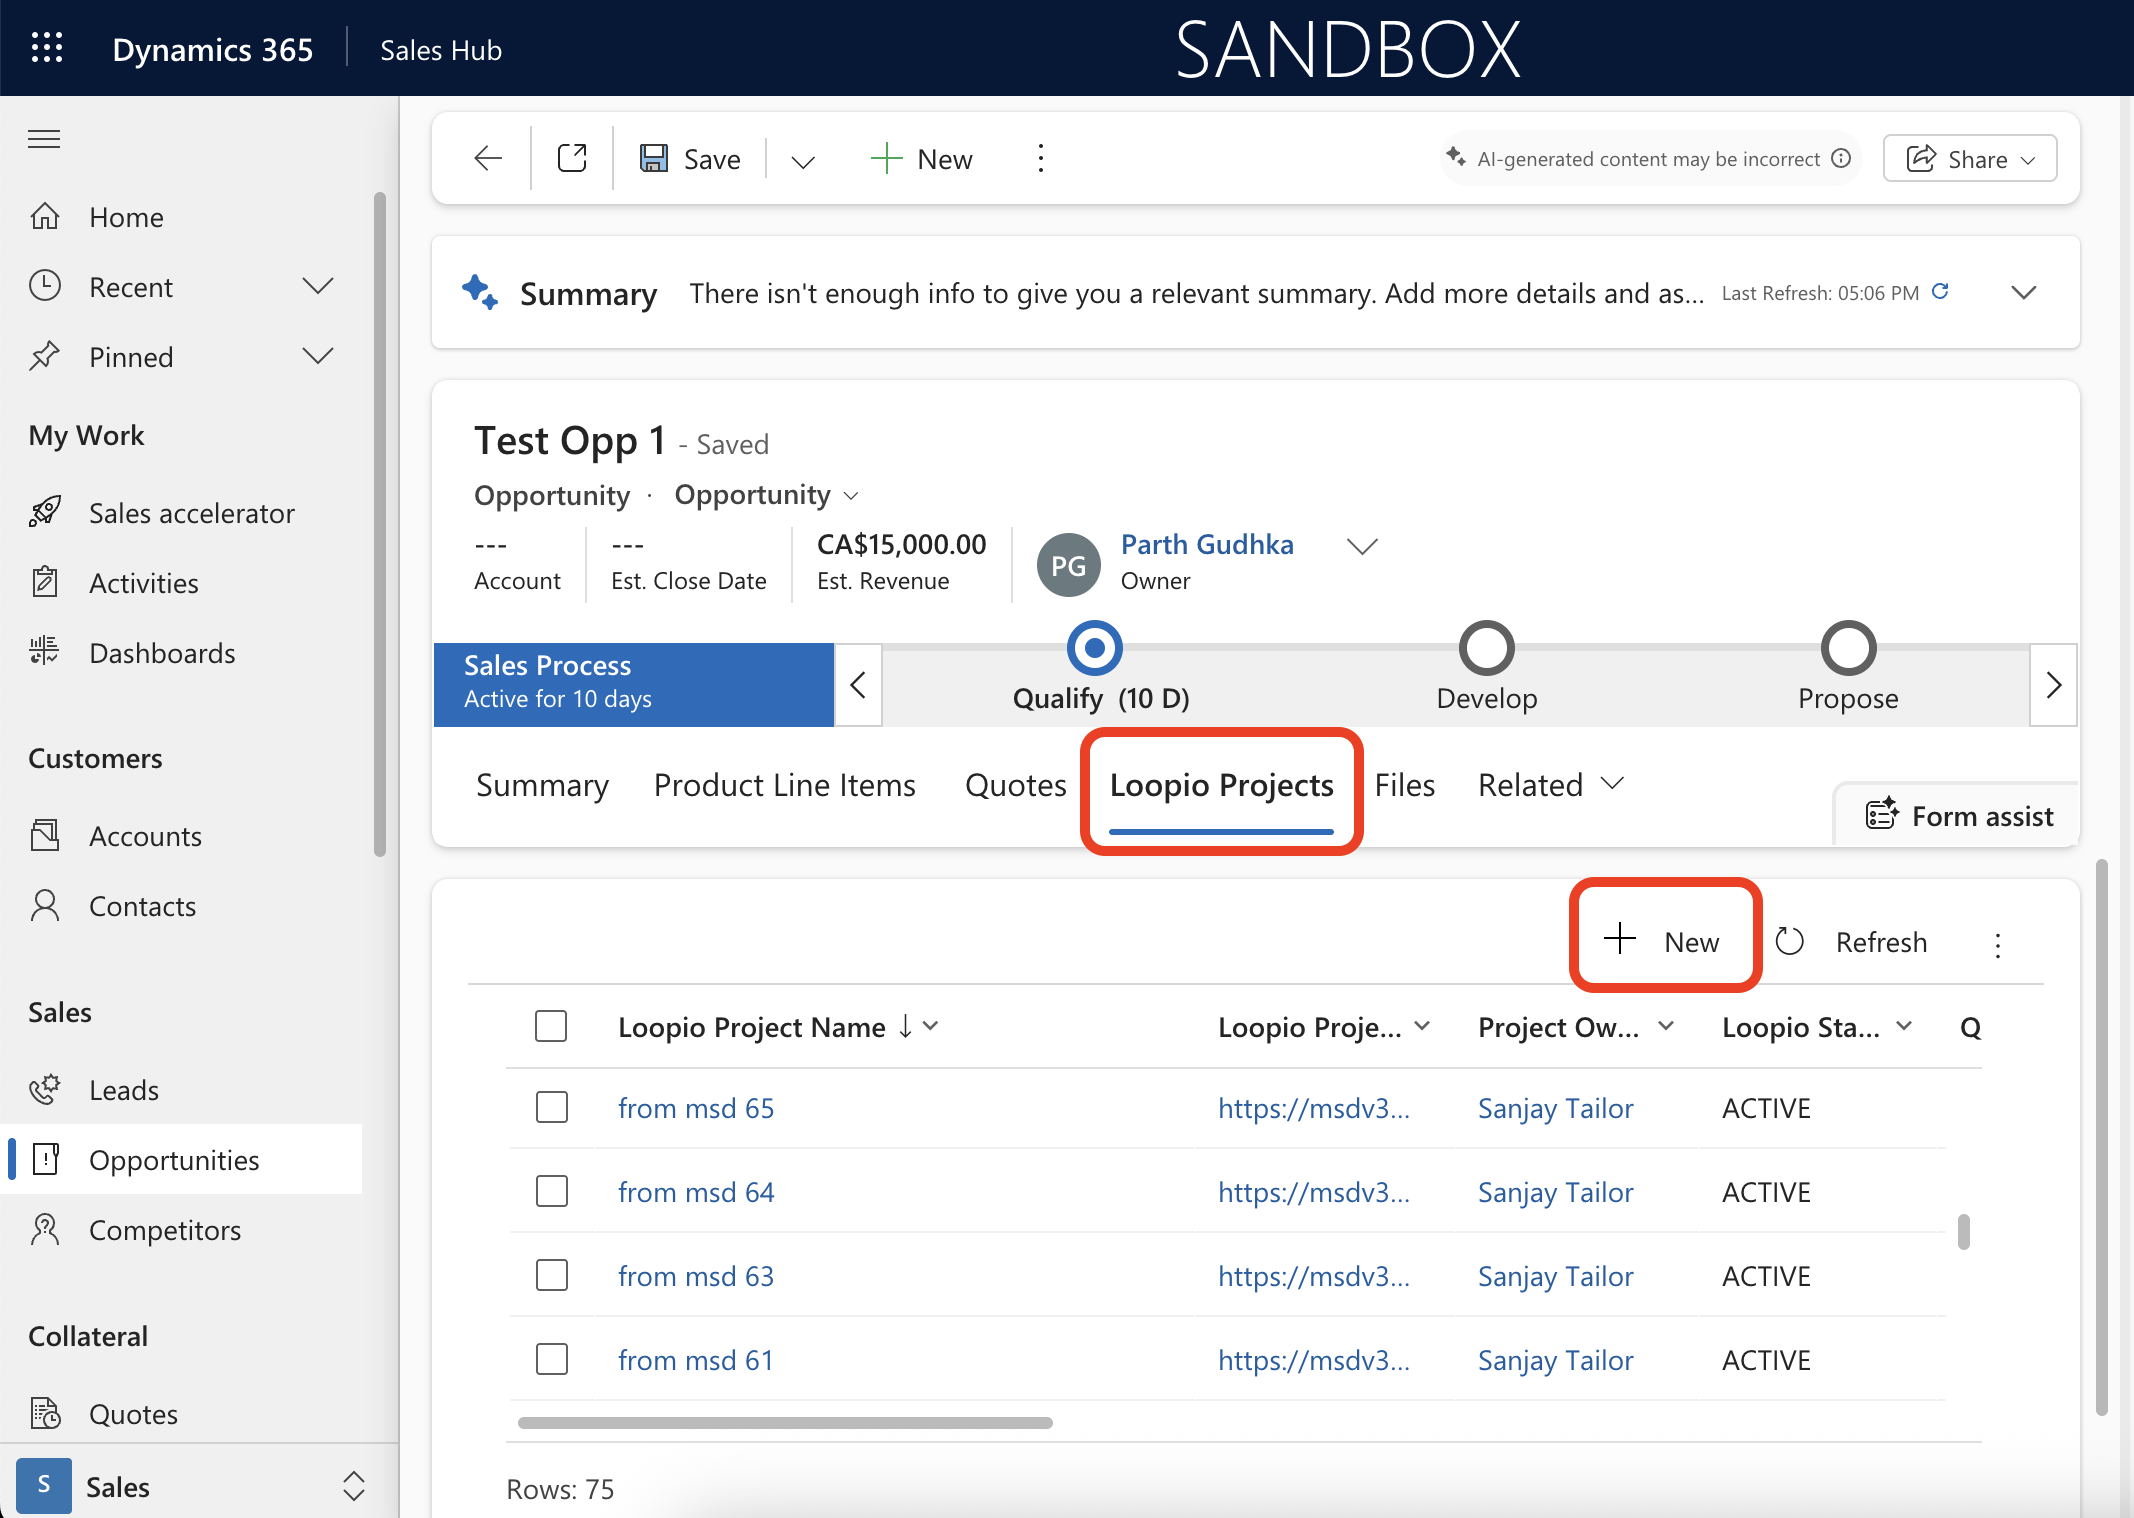Click the Develop stage circle

[1486, 648]
